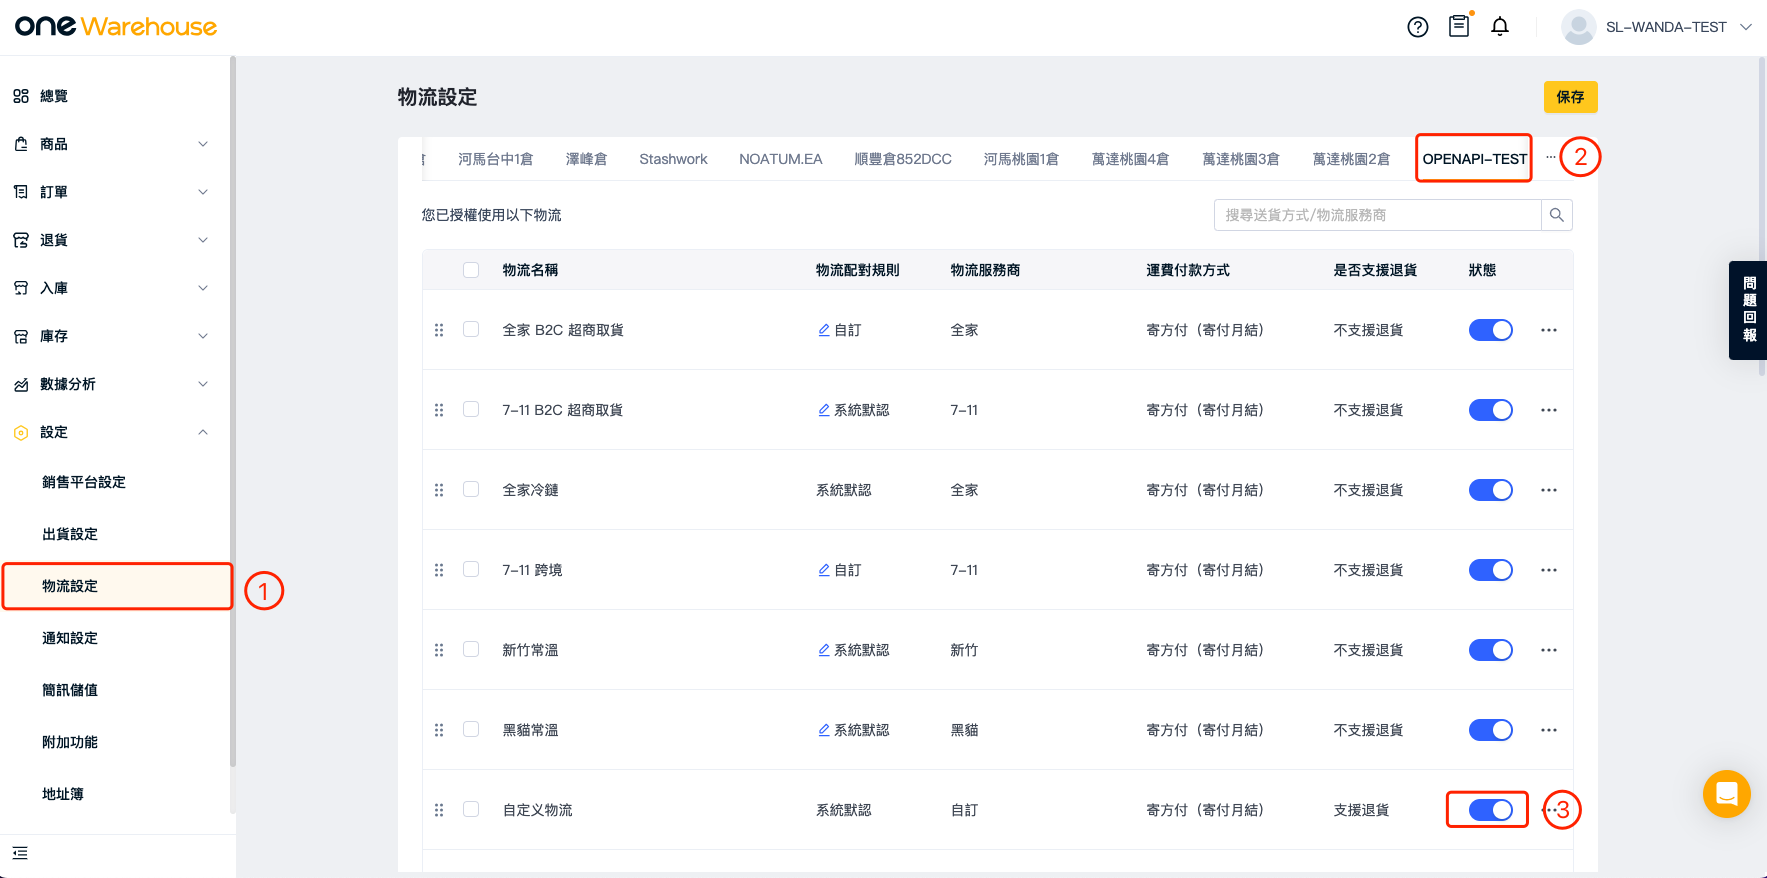Screen dimensions: 1767x878
Task: Edit matching rule for 黑貓常溫
Action: (x=824, y=730)
